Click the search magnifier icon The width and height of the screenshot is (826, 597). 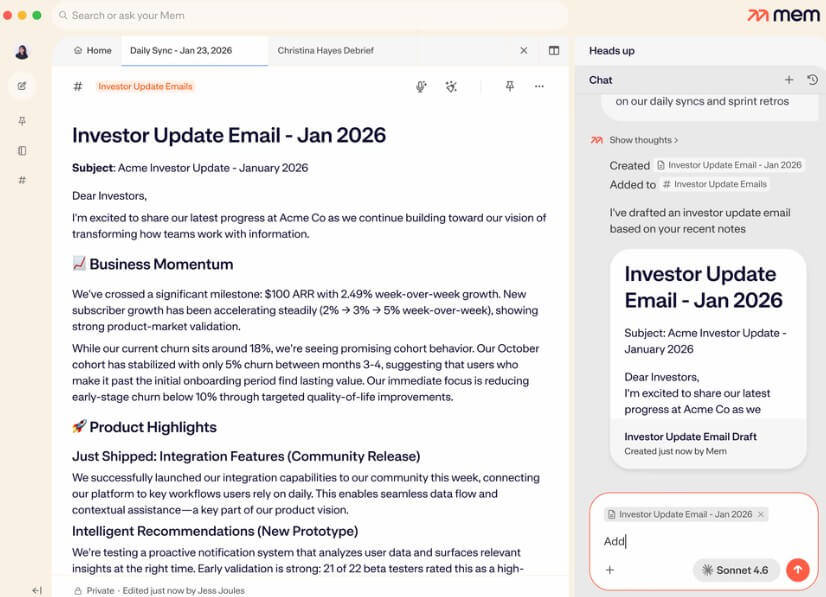point(63,15)
